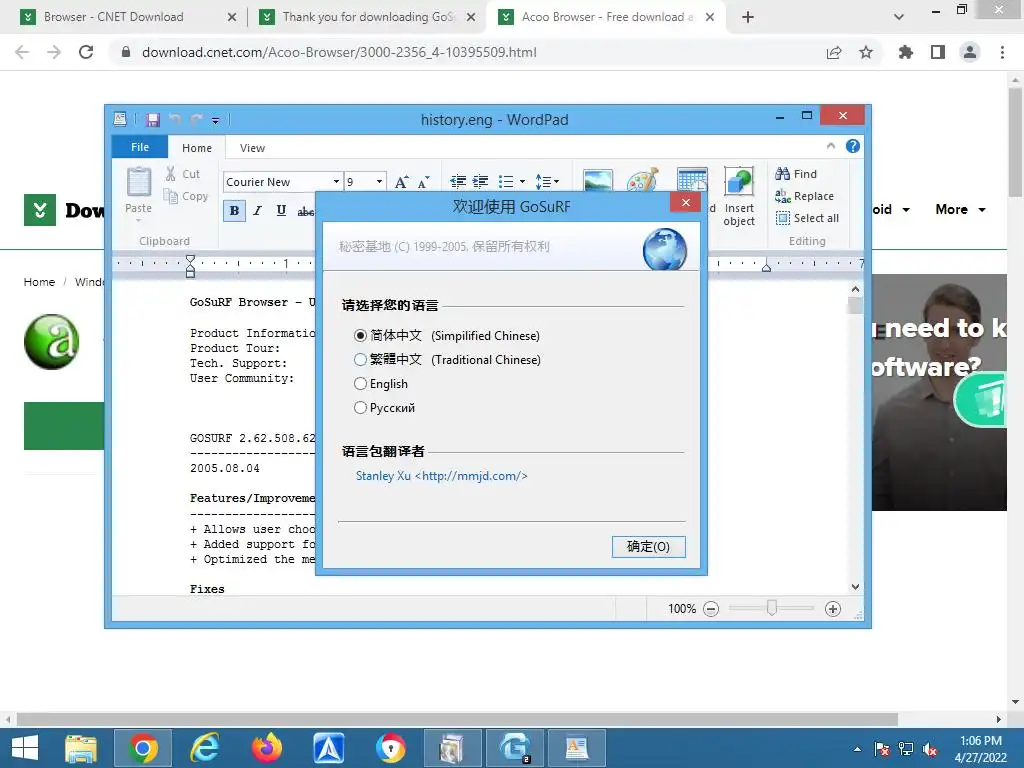The width and height of the screenshot is (1024, 768).
Task: Click the Find binoculars button
Action: tap(796, 174)
